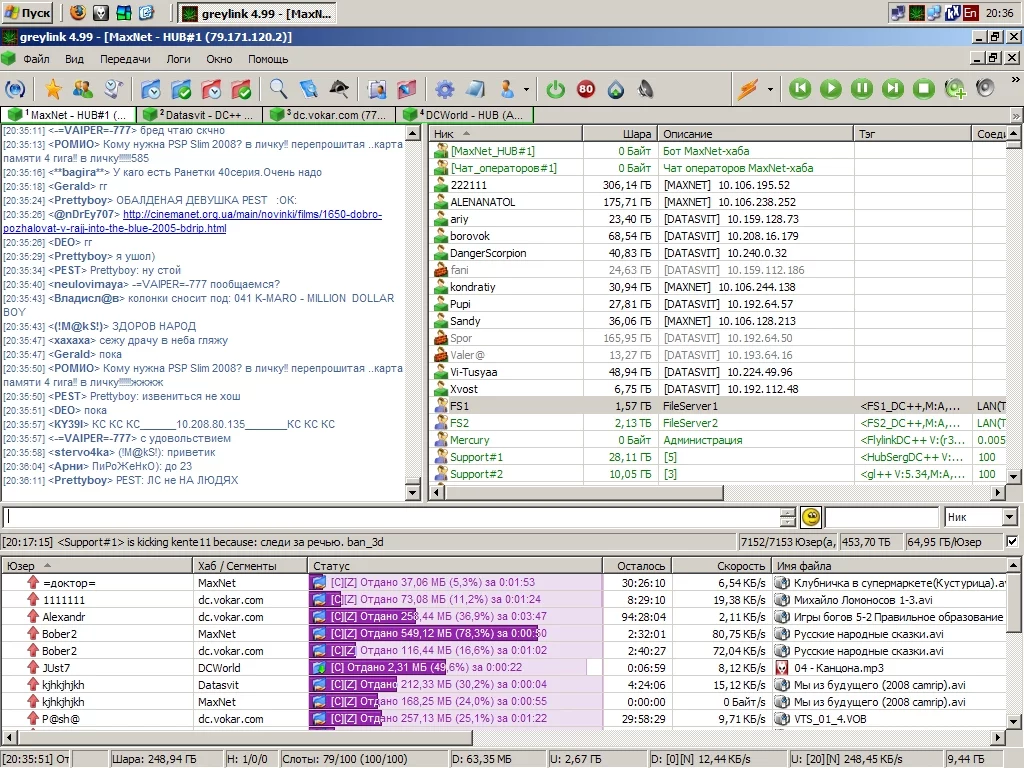
Task: Open the Передачи menu
Action: (125, 59)
